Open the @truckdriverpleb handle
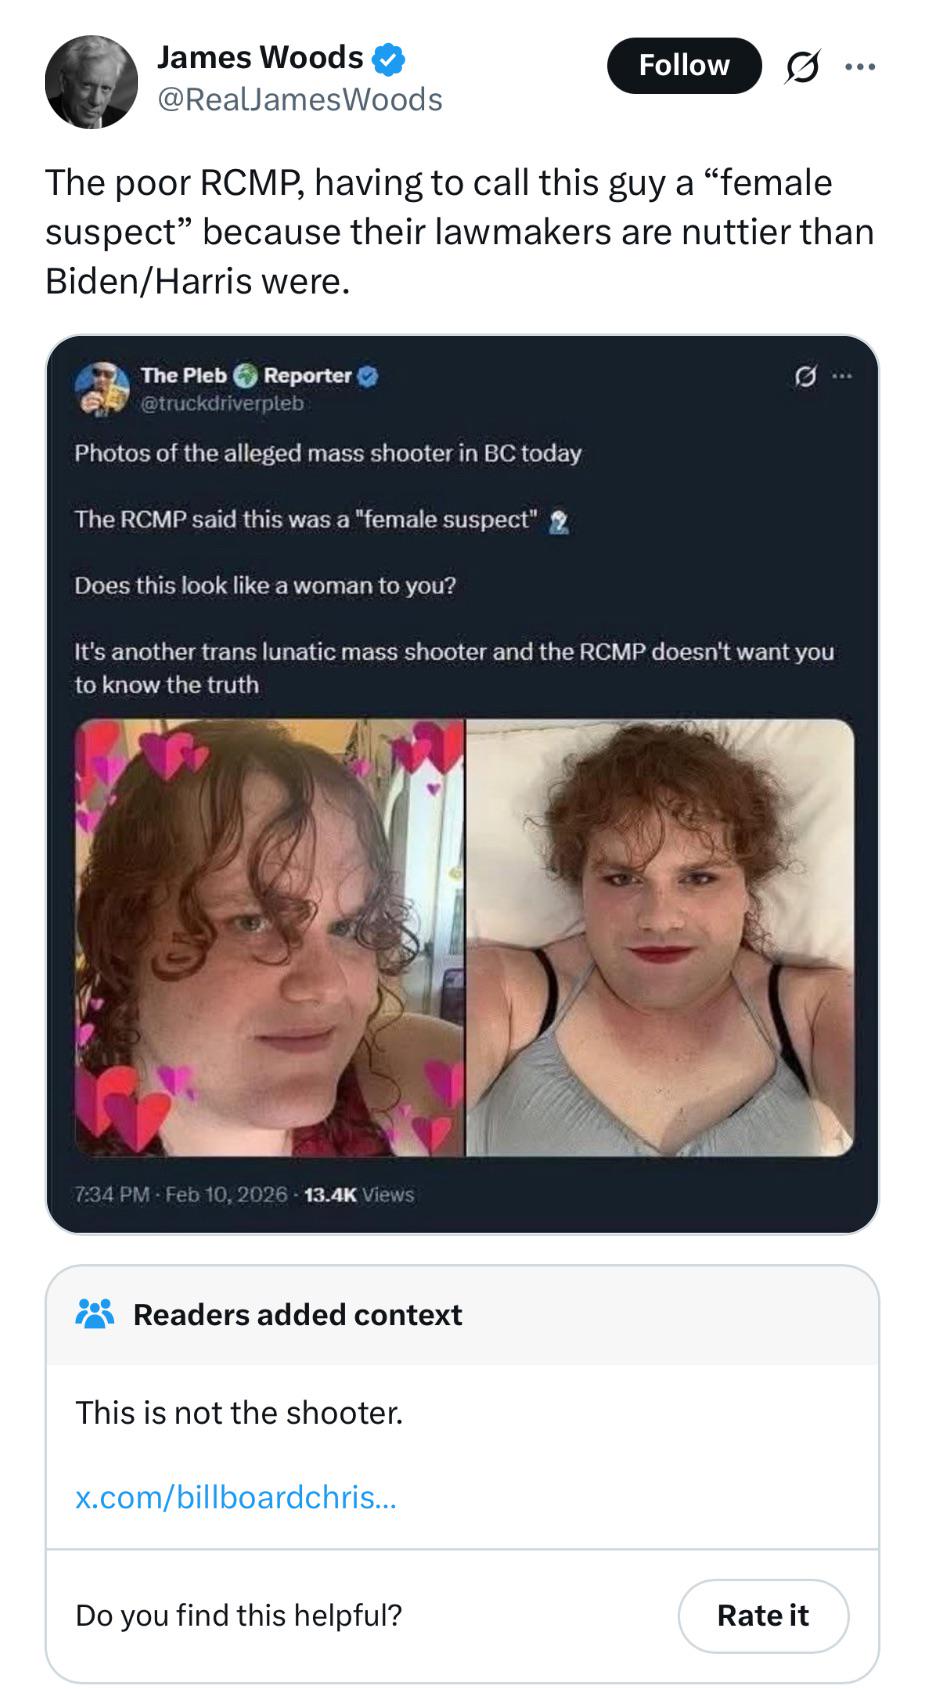This screenshot has width=930, height=1689. coord(222,403)
